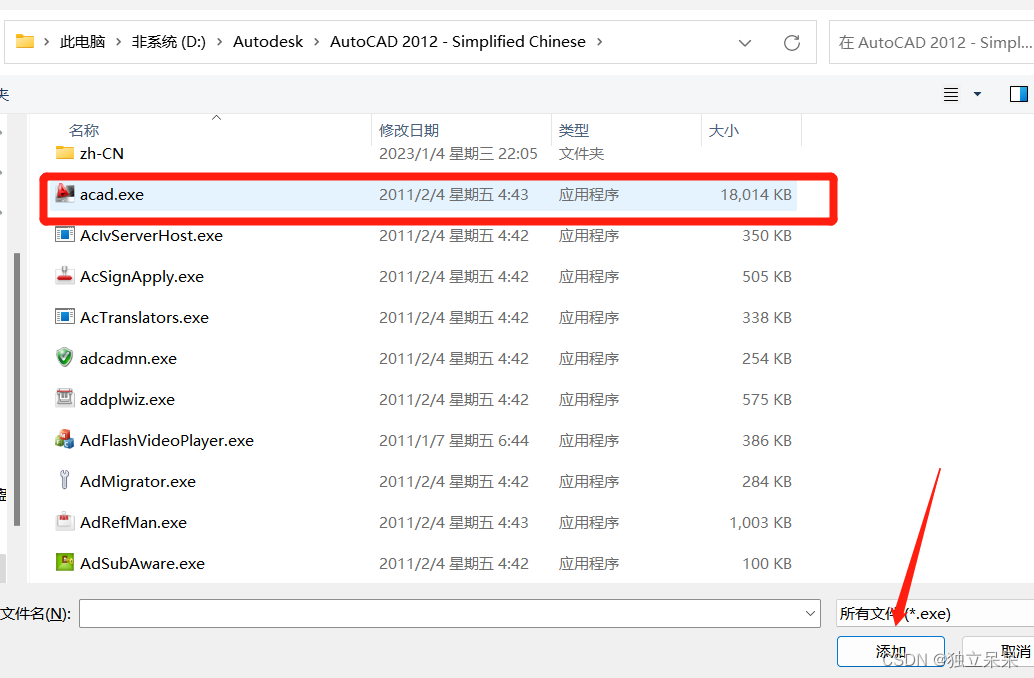This screenshot has width=1034, height=678.
Task: Select the file name AdMigrator.exe
Action: [138, 481]
